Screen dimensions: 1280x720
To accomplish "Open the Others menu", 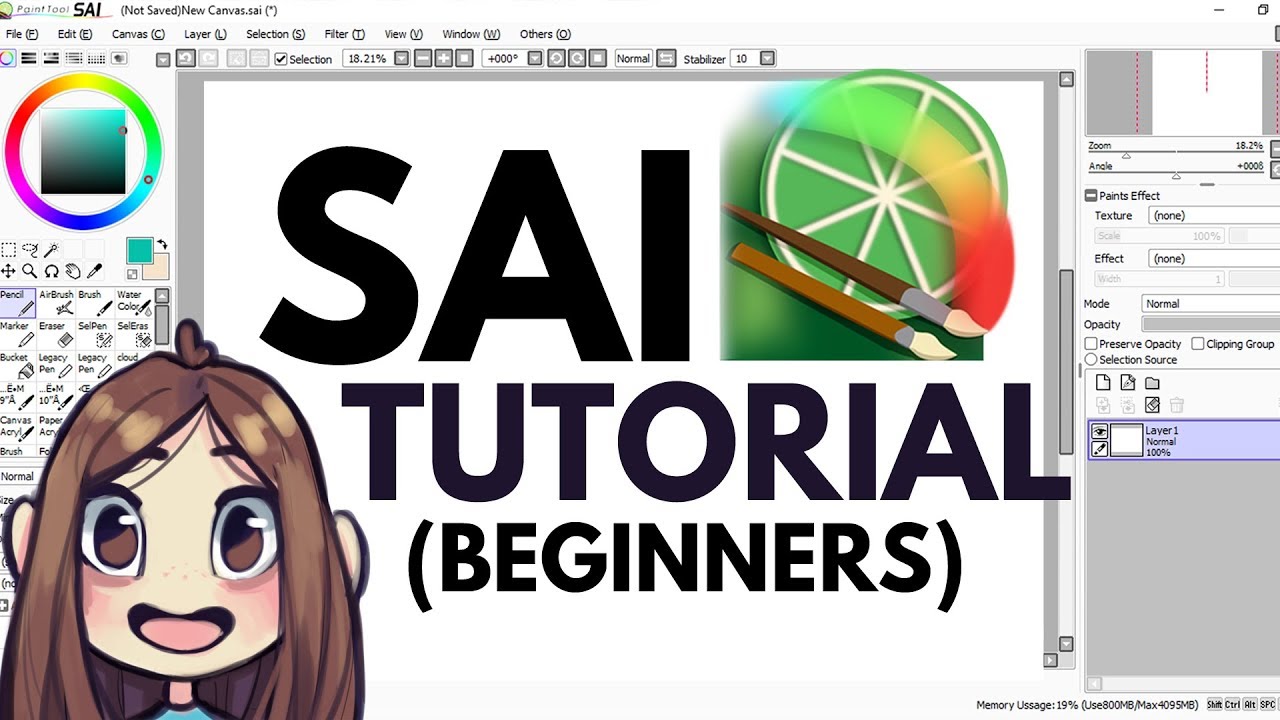I will point(545,34).
